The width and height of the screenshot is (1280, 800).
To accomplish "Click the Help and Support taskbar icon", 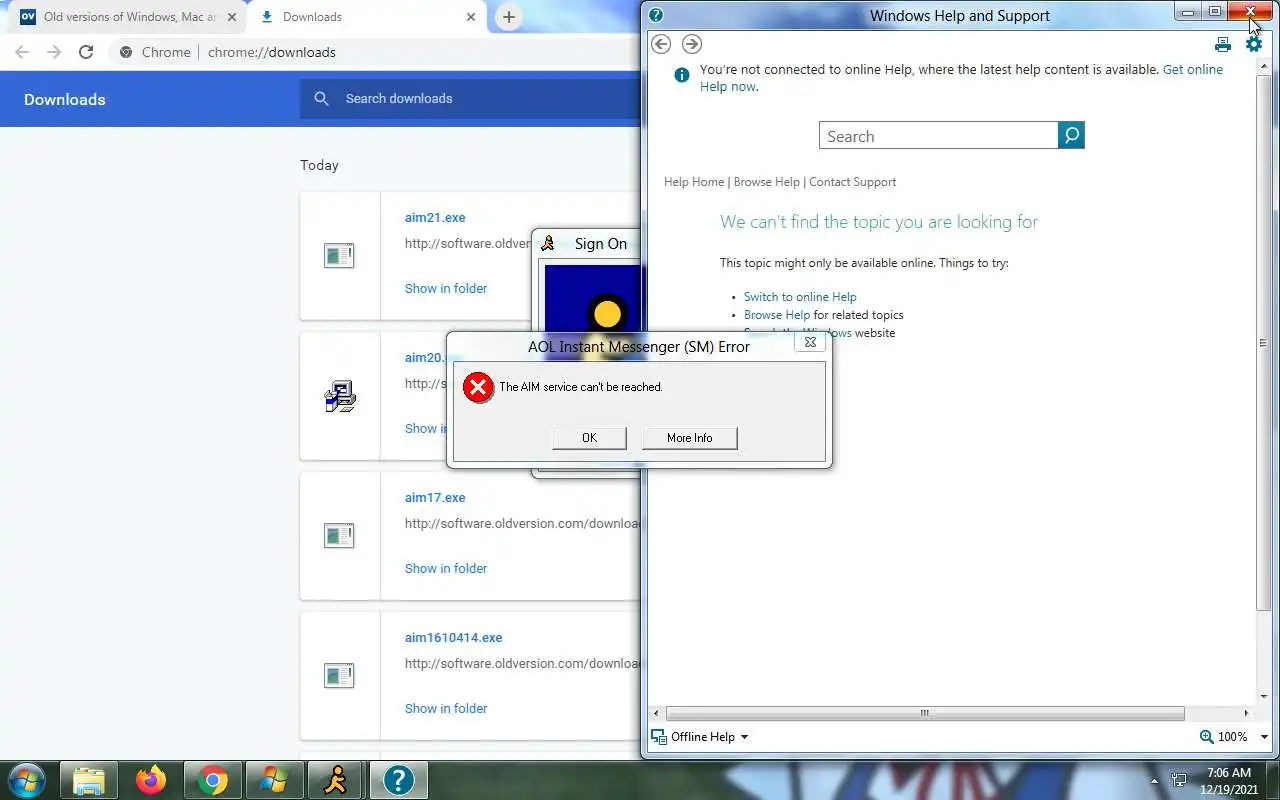I will (398, 780).
